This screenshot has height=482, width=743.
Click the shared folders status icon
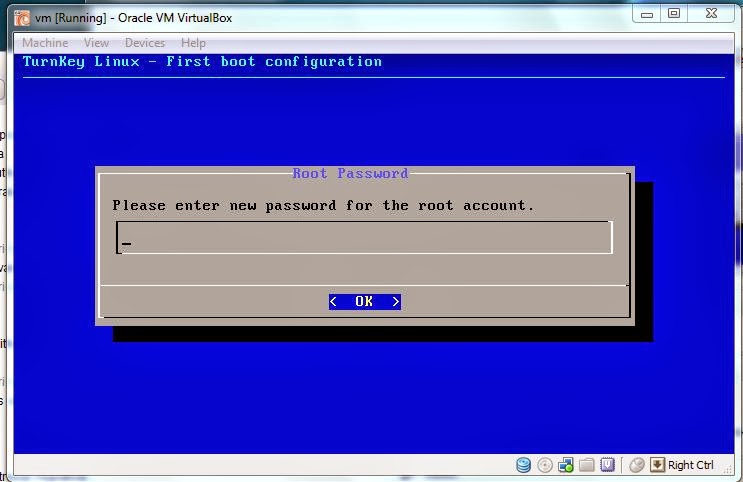587,465
